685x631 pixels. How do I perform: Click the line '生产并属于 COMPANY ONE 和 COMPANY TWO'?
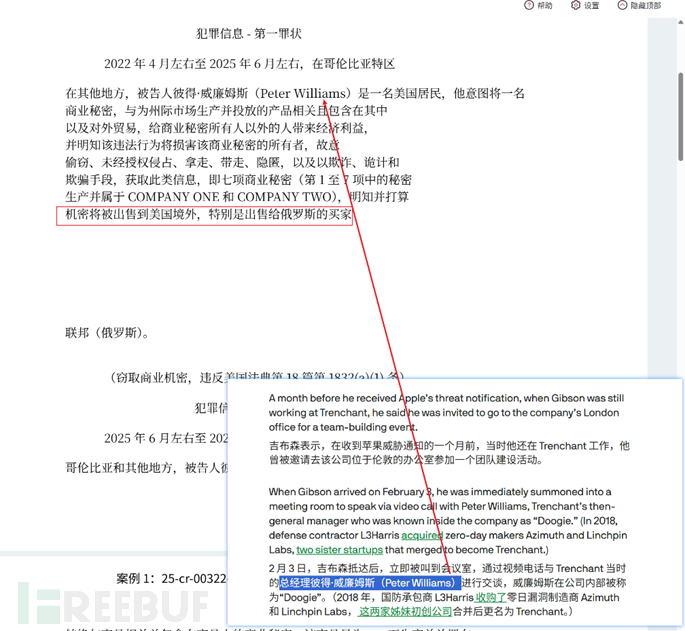237,197
